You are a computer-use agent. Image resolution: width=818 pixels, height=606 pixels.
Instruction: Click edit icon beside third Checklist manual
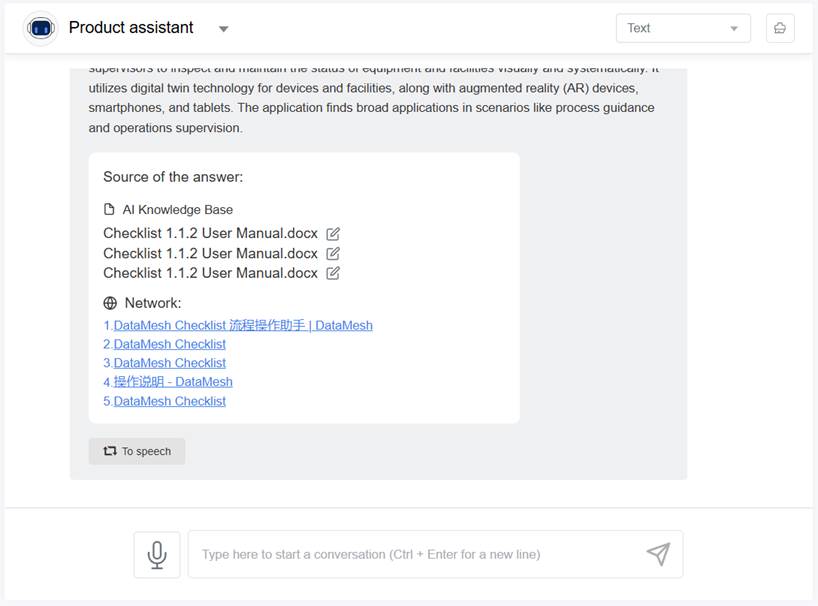333,273
